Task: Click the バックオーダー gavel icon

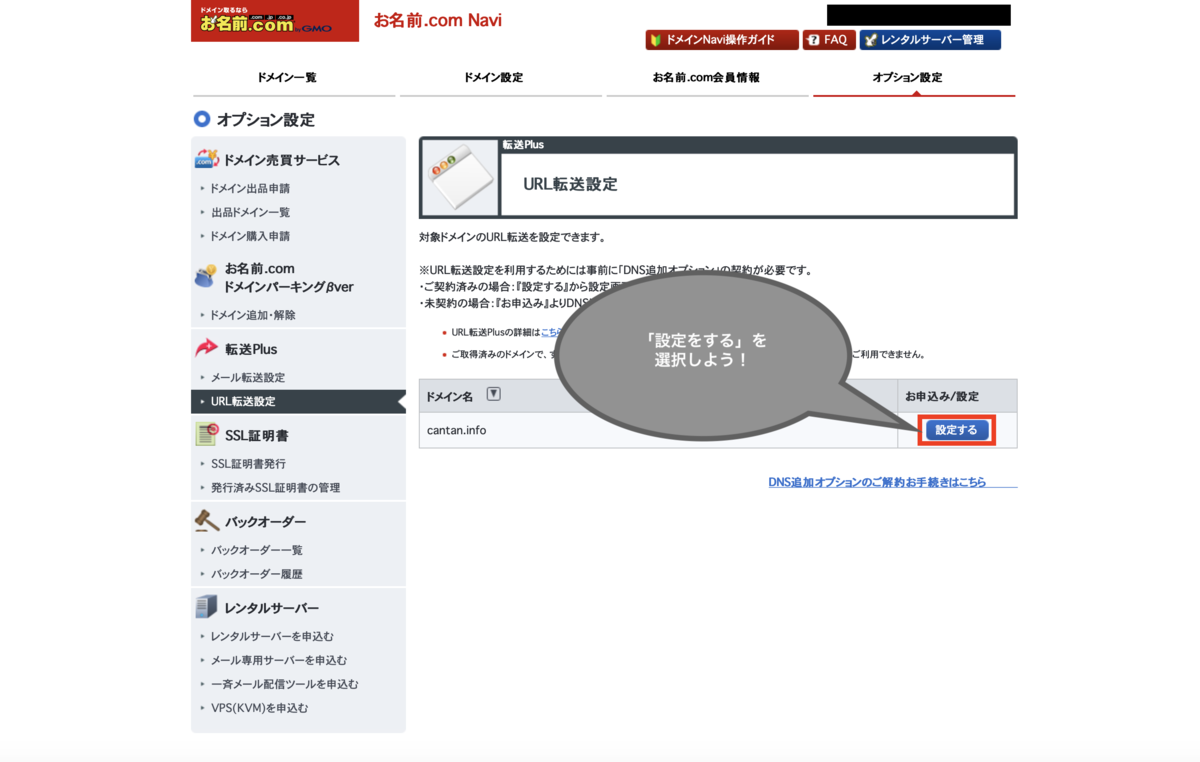Action: coord(206,521)
